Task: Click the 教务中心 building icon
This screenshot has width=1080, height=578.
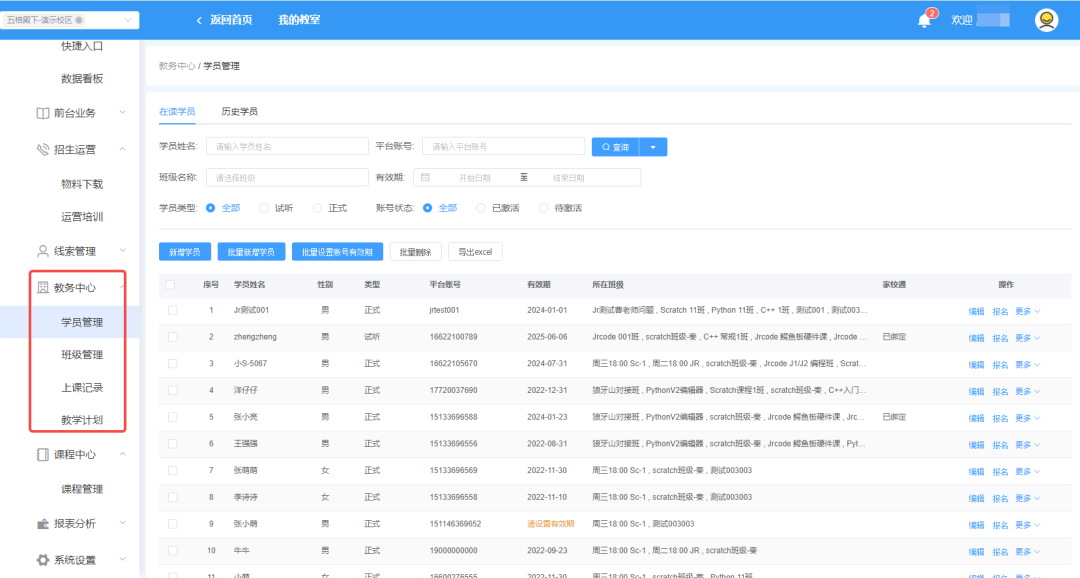Action: click(x=43, y=288)
